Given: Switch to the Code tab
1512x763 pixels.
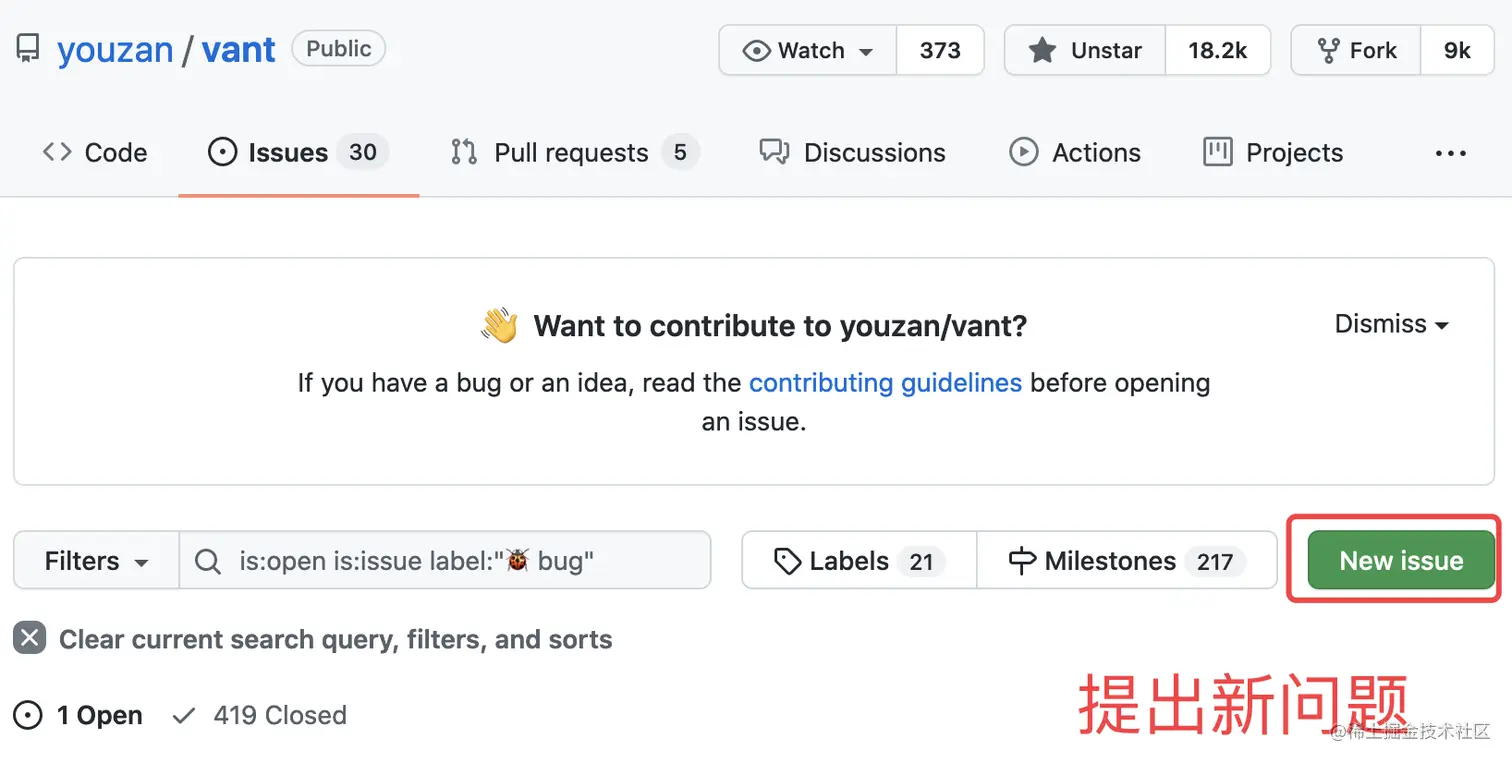Looking at the screenshot, I should 95,153.
